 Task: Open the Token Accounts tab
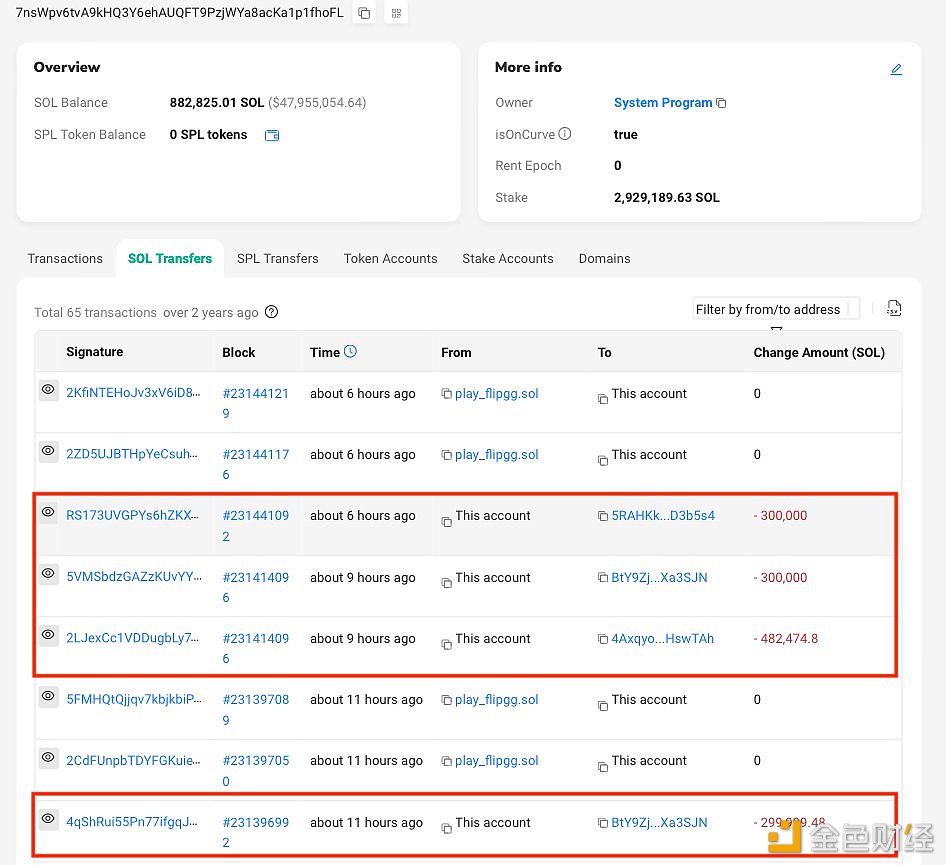[x=390, y=259]
